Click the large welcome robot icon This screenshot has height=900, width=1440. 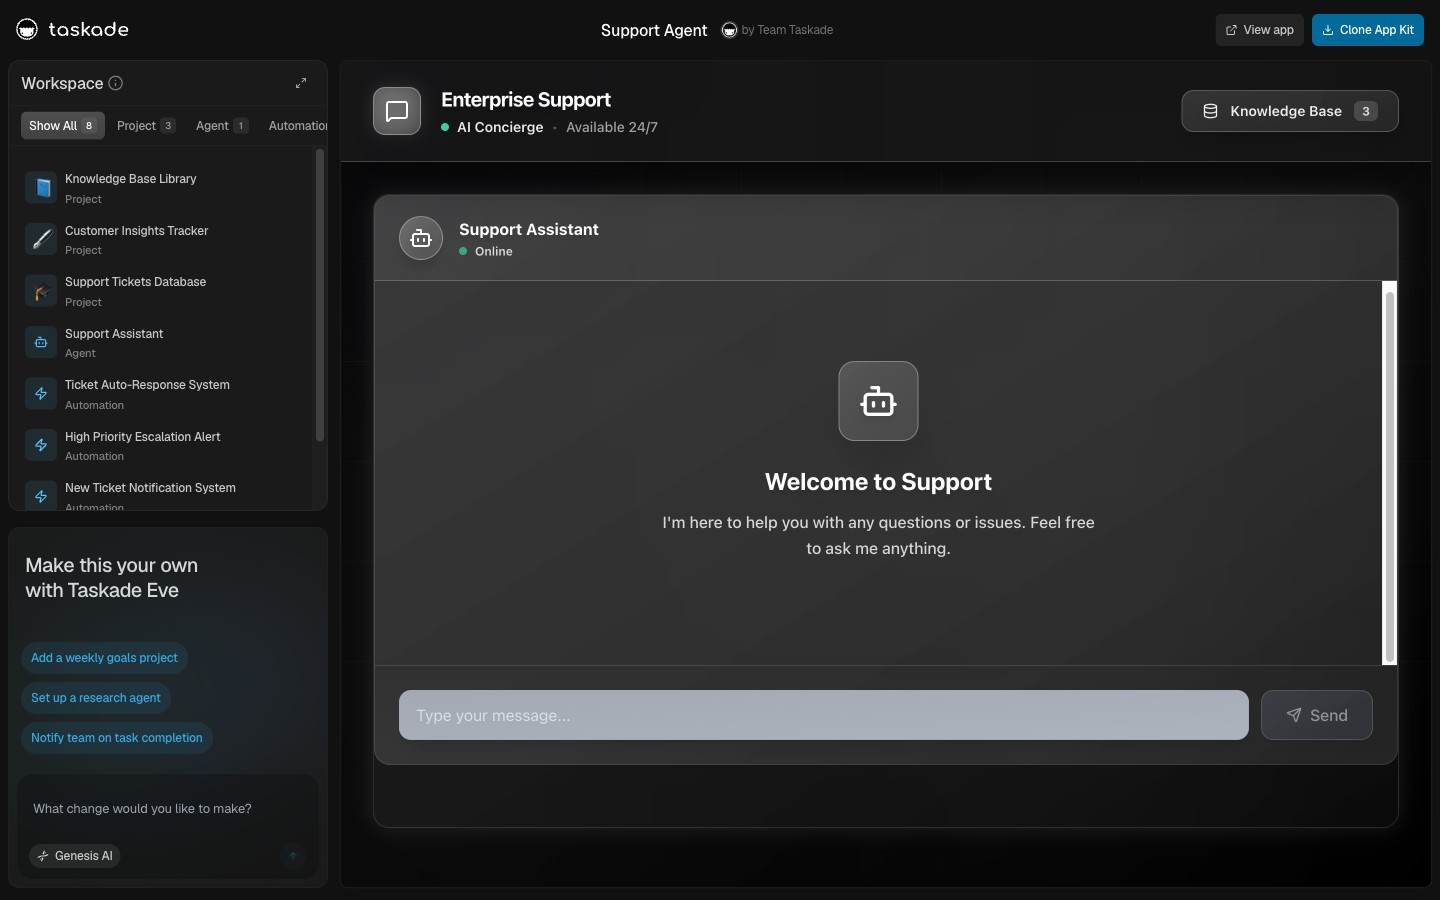coord(878,401)
